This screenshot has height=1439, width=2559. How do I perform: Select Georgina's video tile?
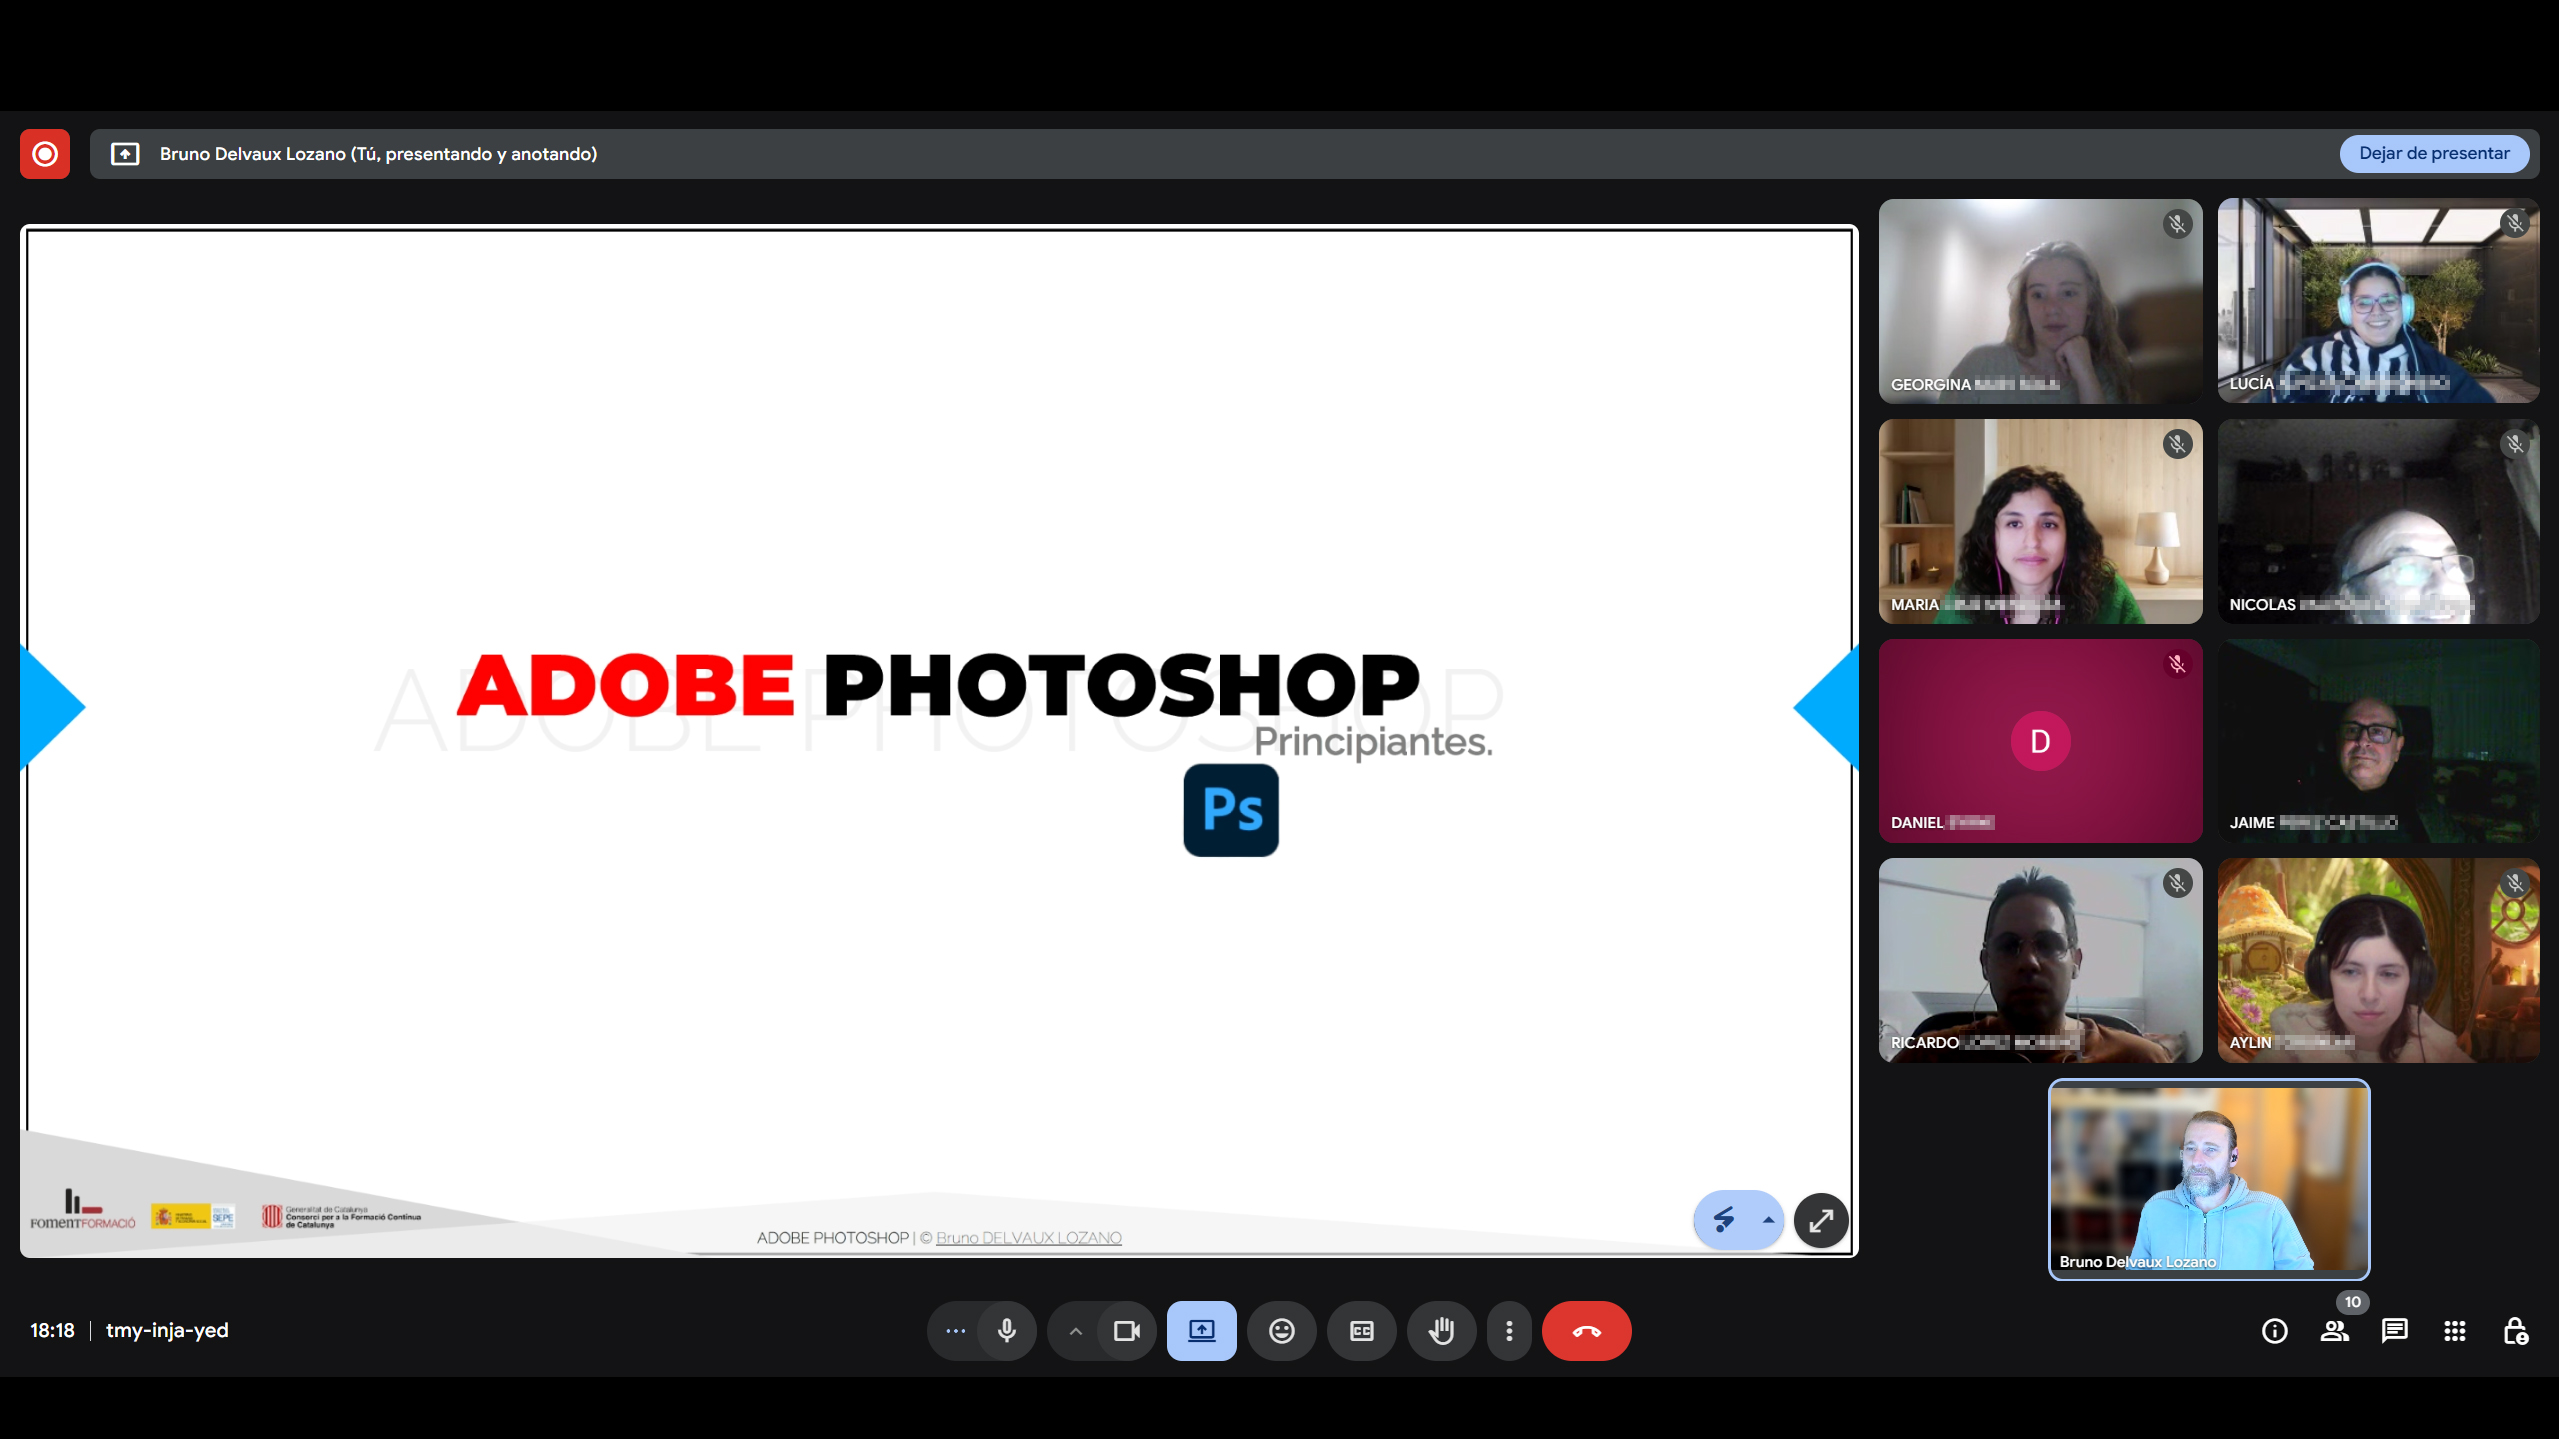[x=2040, y=301]
